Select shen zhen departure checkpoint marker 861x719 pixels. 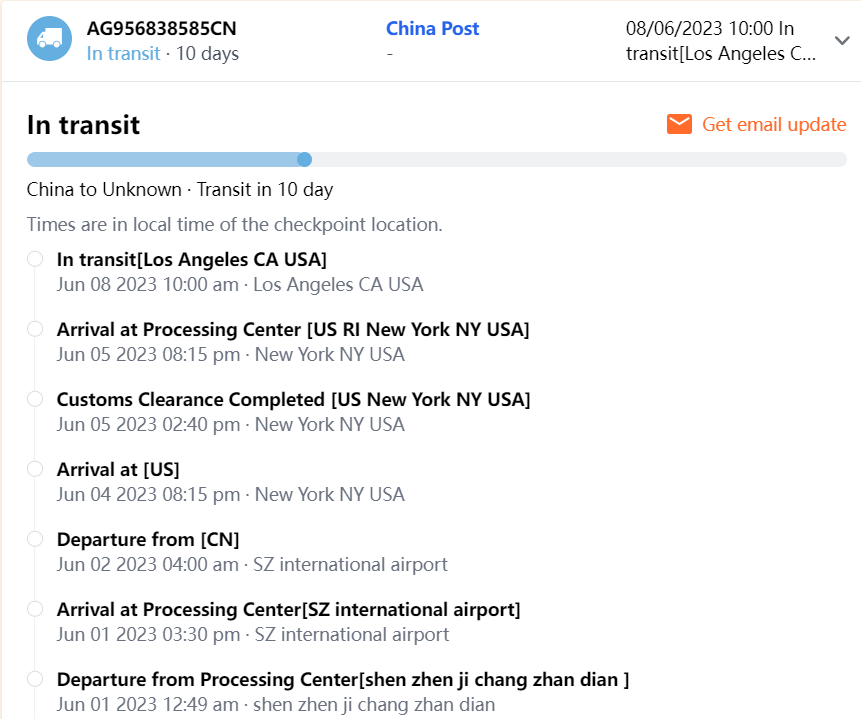click(35, 679)
